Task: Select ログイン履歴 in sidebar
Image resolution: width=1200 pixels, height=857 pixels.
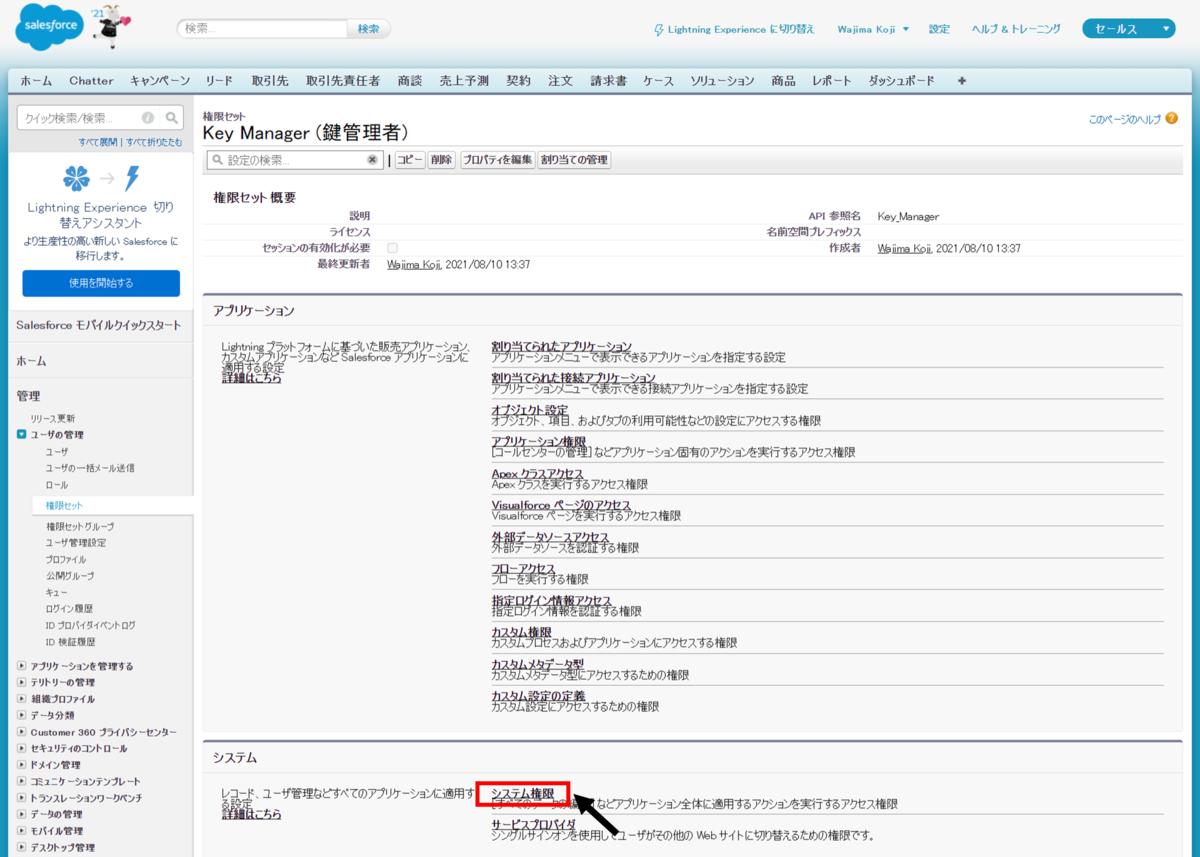Action: tap(69, 608)
